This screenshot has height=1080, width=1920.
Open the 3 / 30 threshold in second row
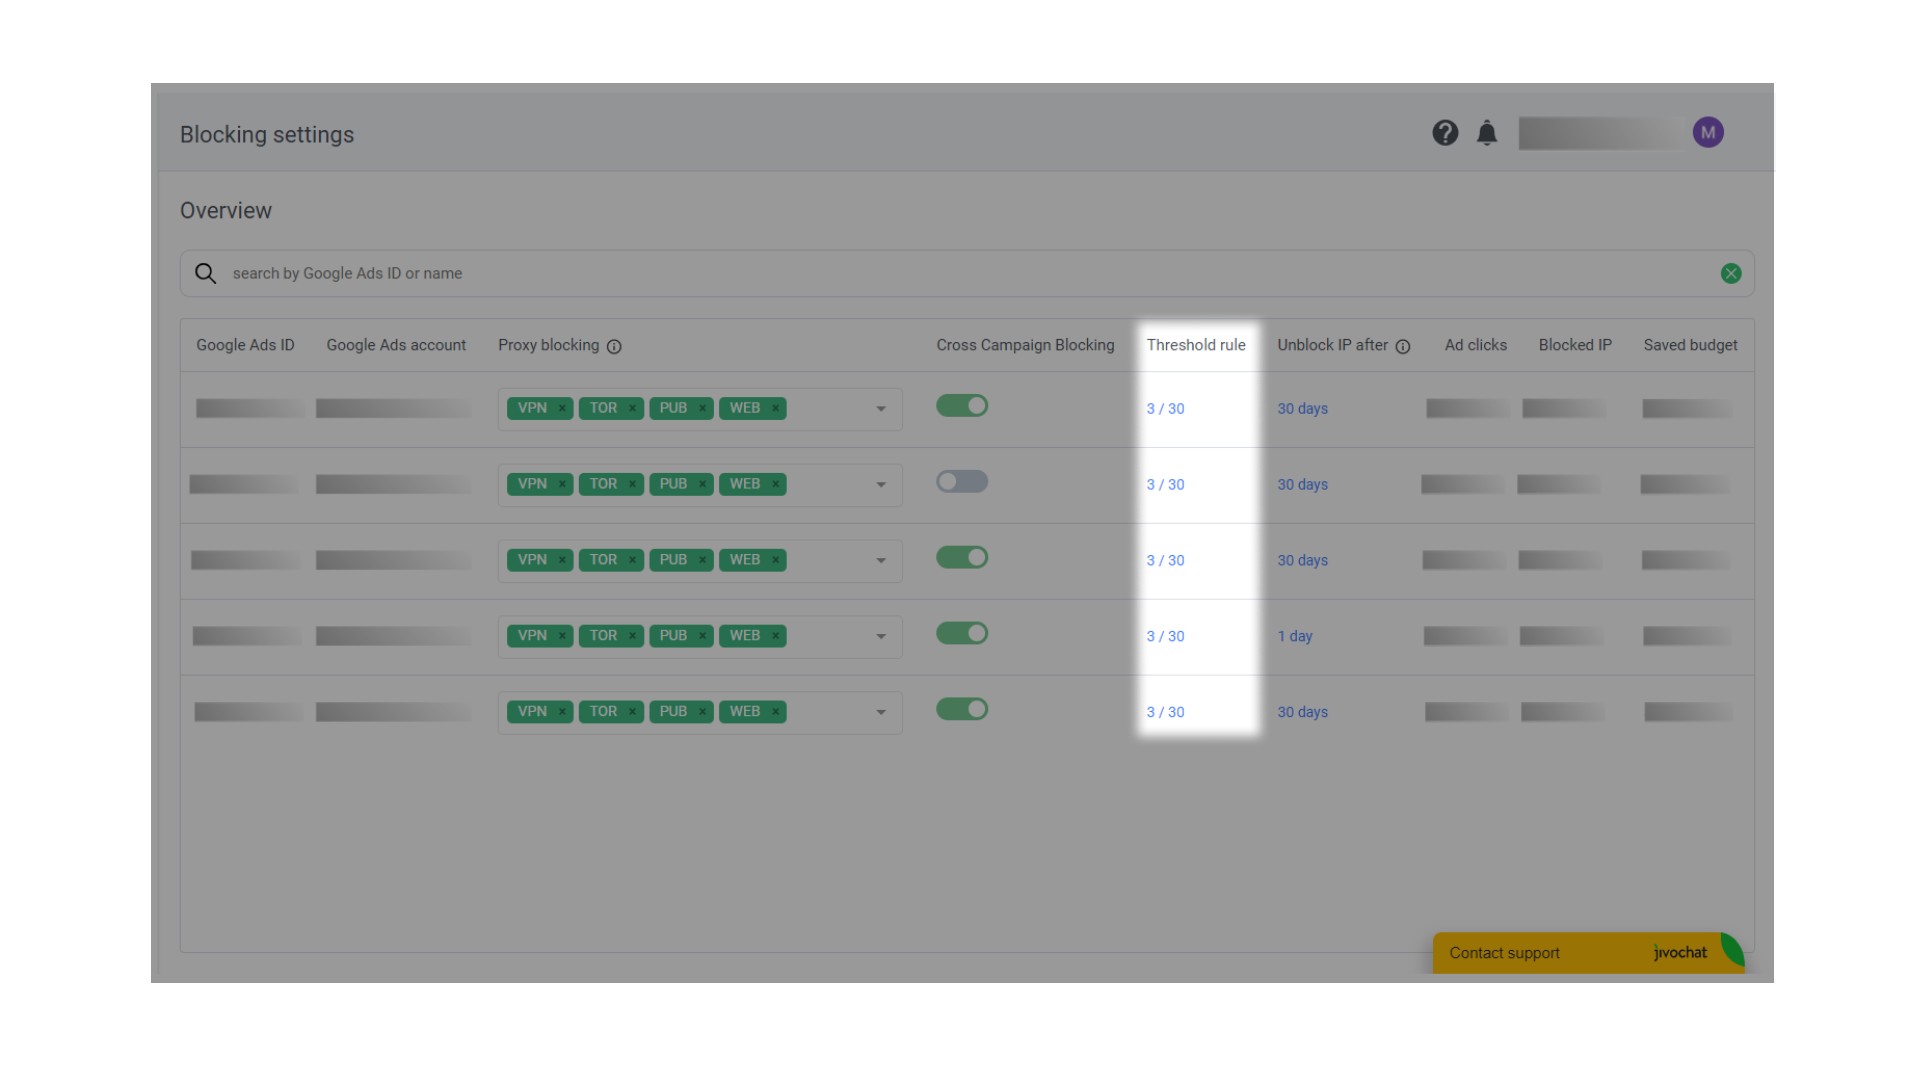pyautogui.click(x=1165, y=484)
